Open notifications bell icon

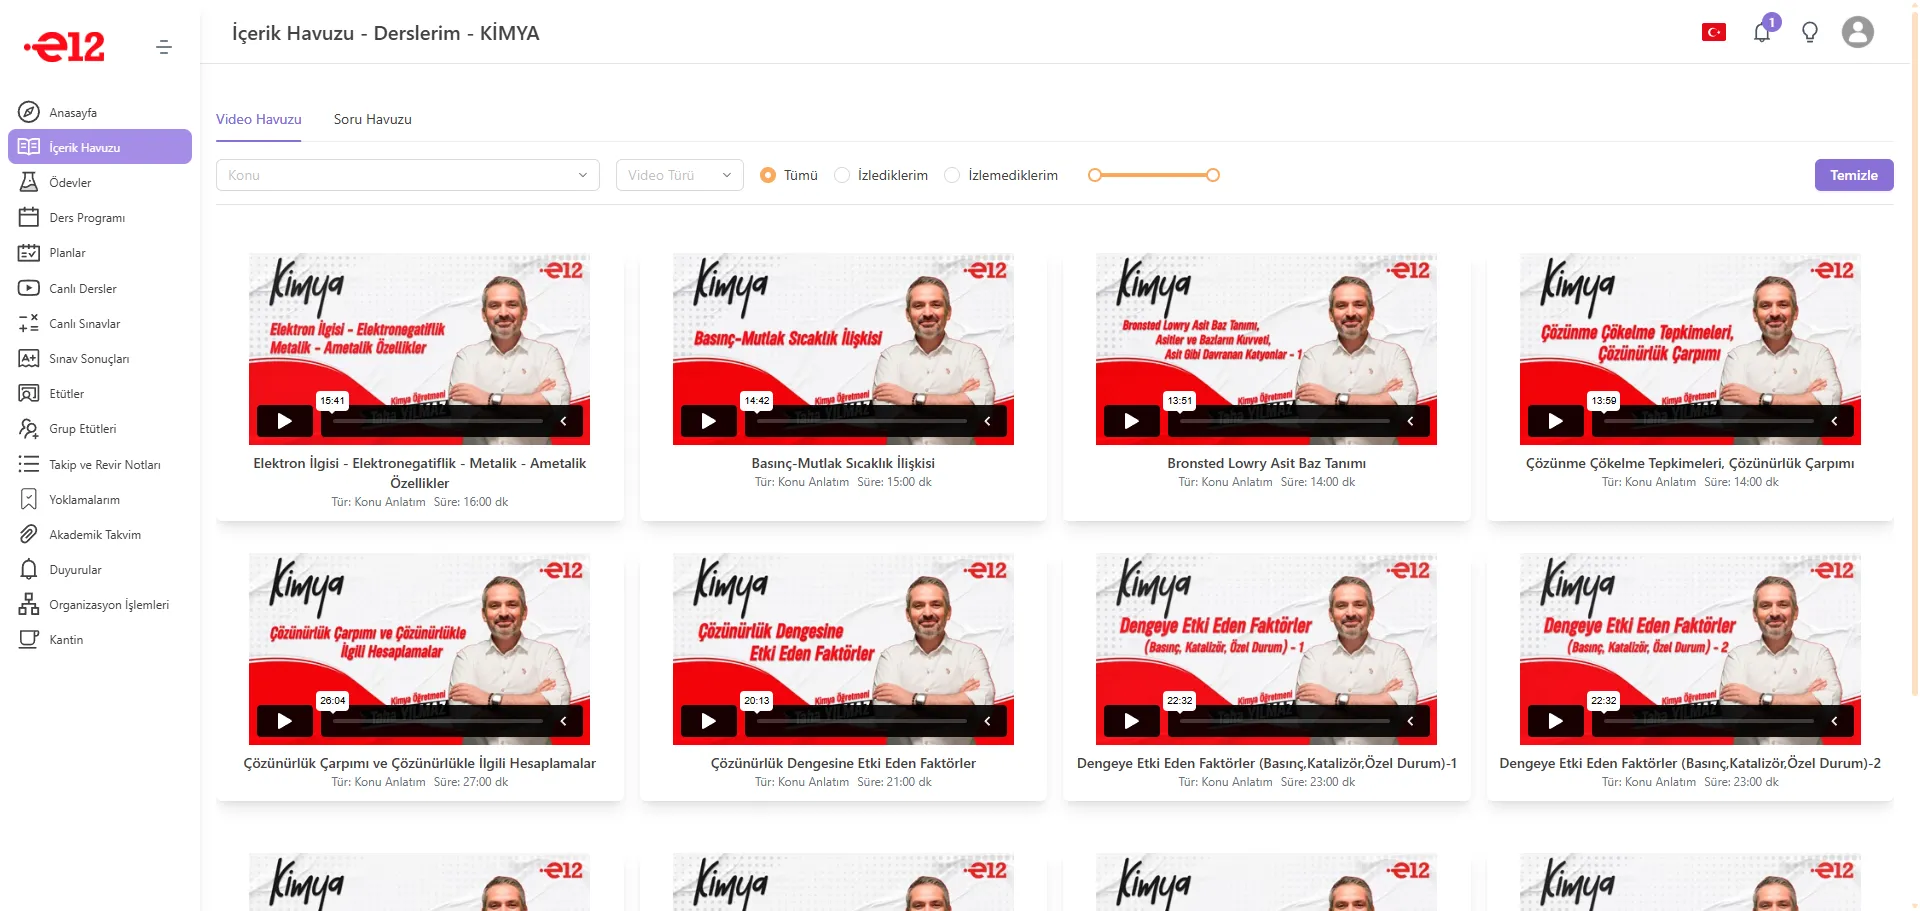coord(1762,33)
